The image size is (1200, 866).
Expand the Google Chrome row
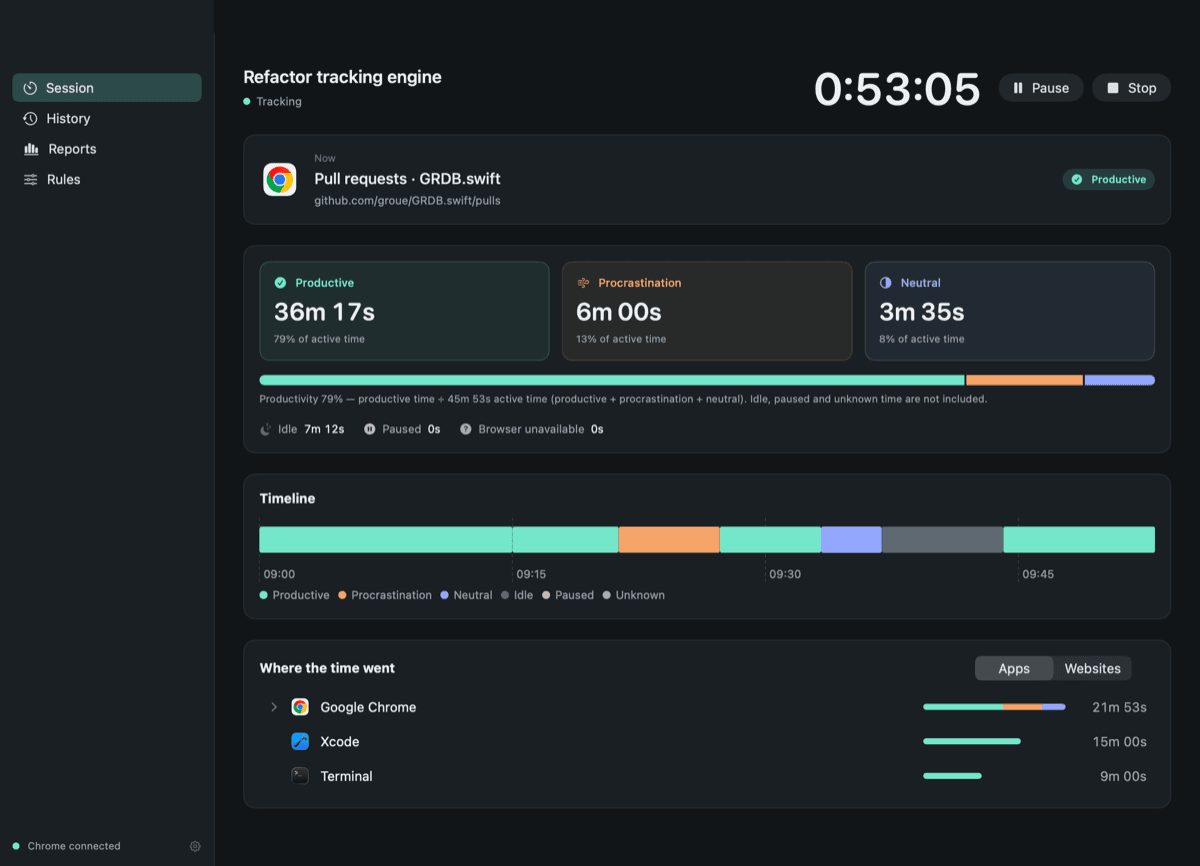coord(274,707)
